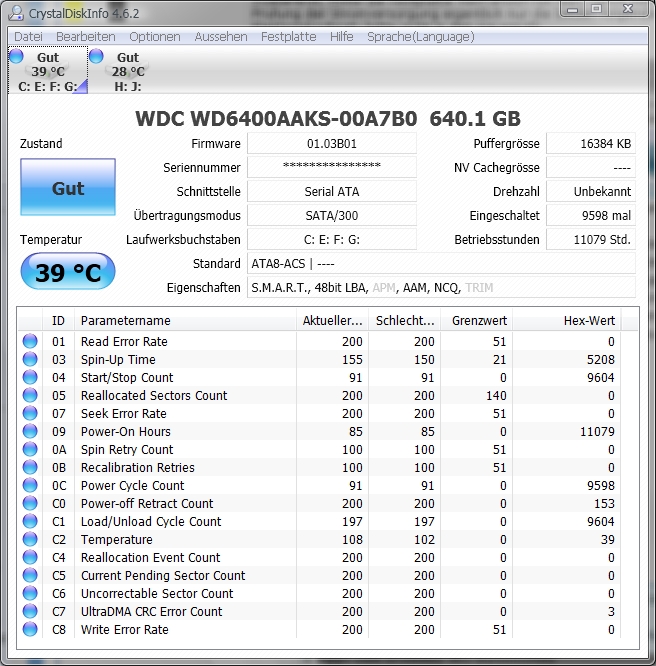Click the Schnittstelle field Serial ATA
656x666 pixels.
pos(332,192)
